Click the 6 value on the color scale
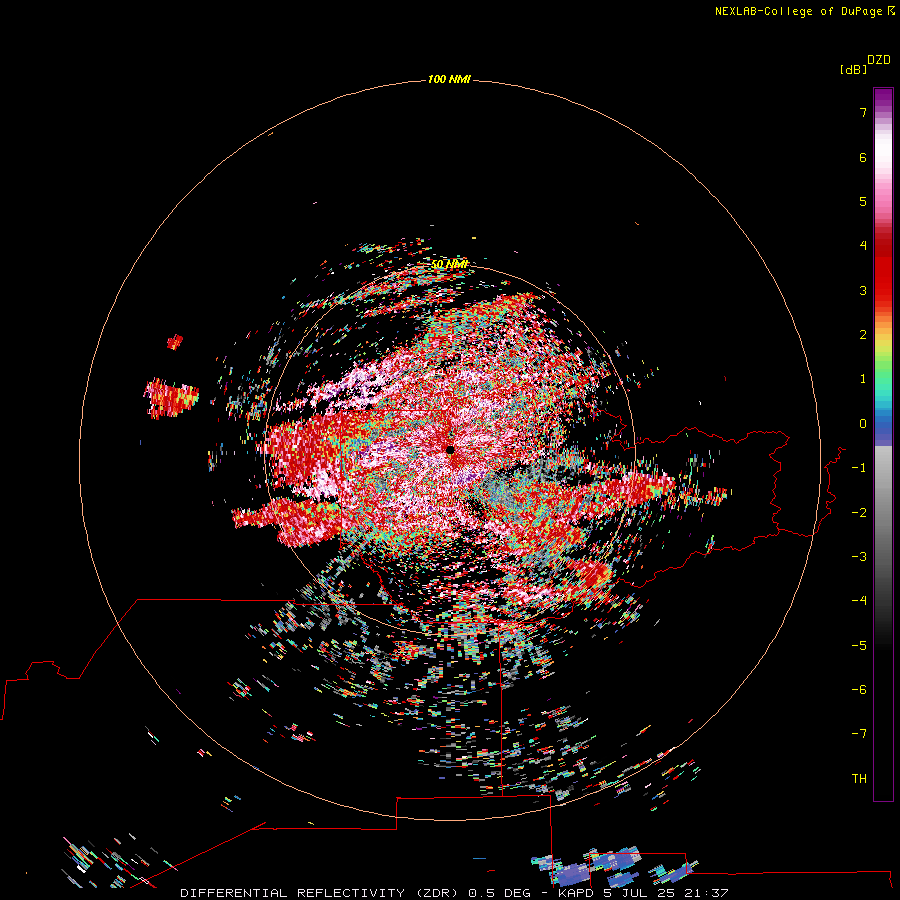Screen dimensions: 900x900 point(863,157)
